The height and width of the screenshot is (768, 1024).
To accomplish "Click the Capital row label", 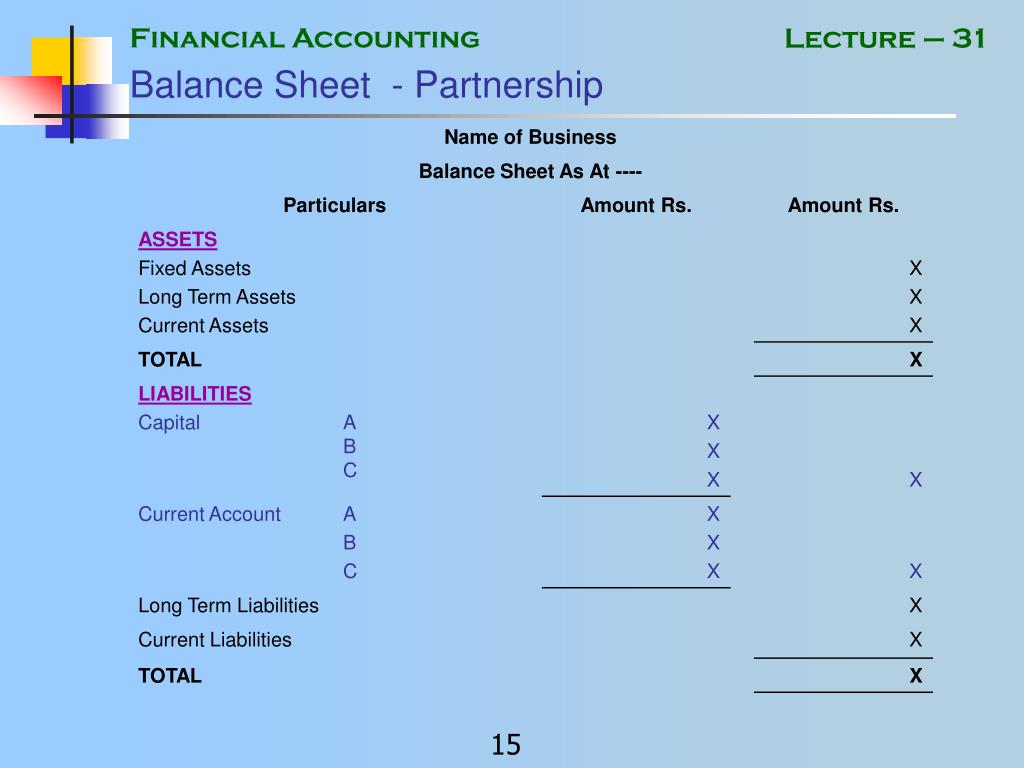I will point(169,423).
